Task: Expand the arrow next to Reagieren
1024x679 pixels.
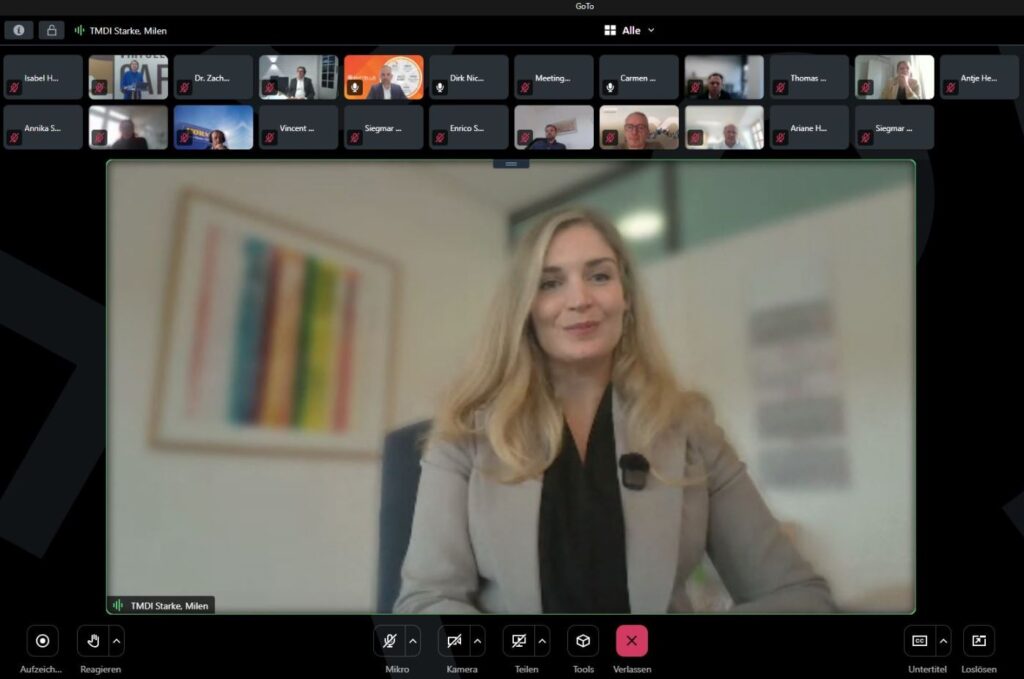Action: [117, 641]
